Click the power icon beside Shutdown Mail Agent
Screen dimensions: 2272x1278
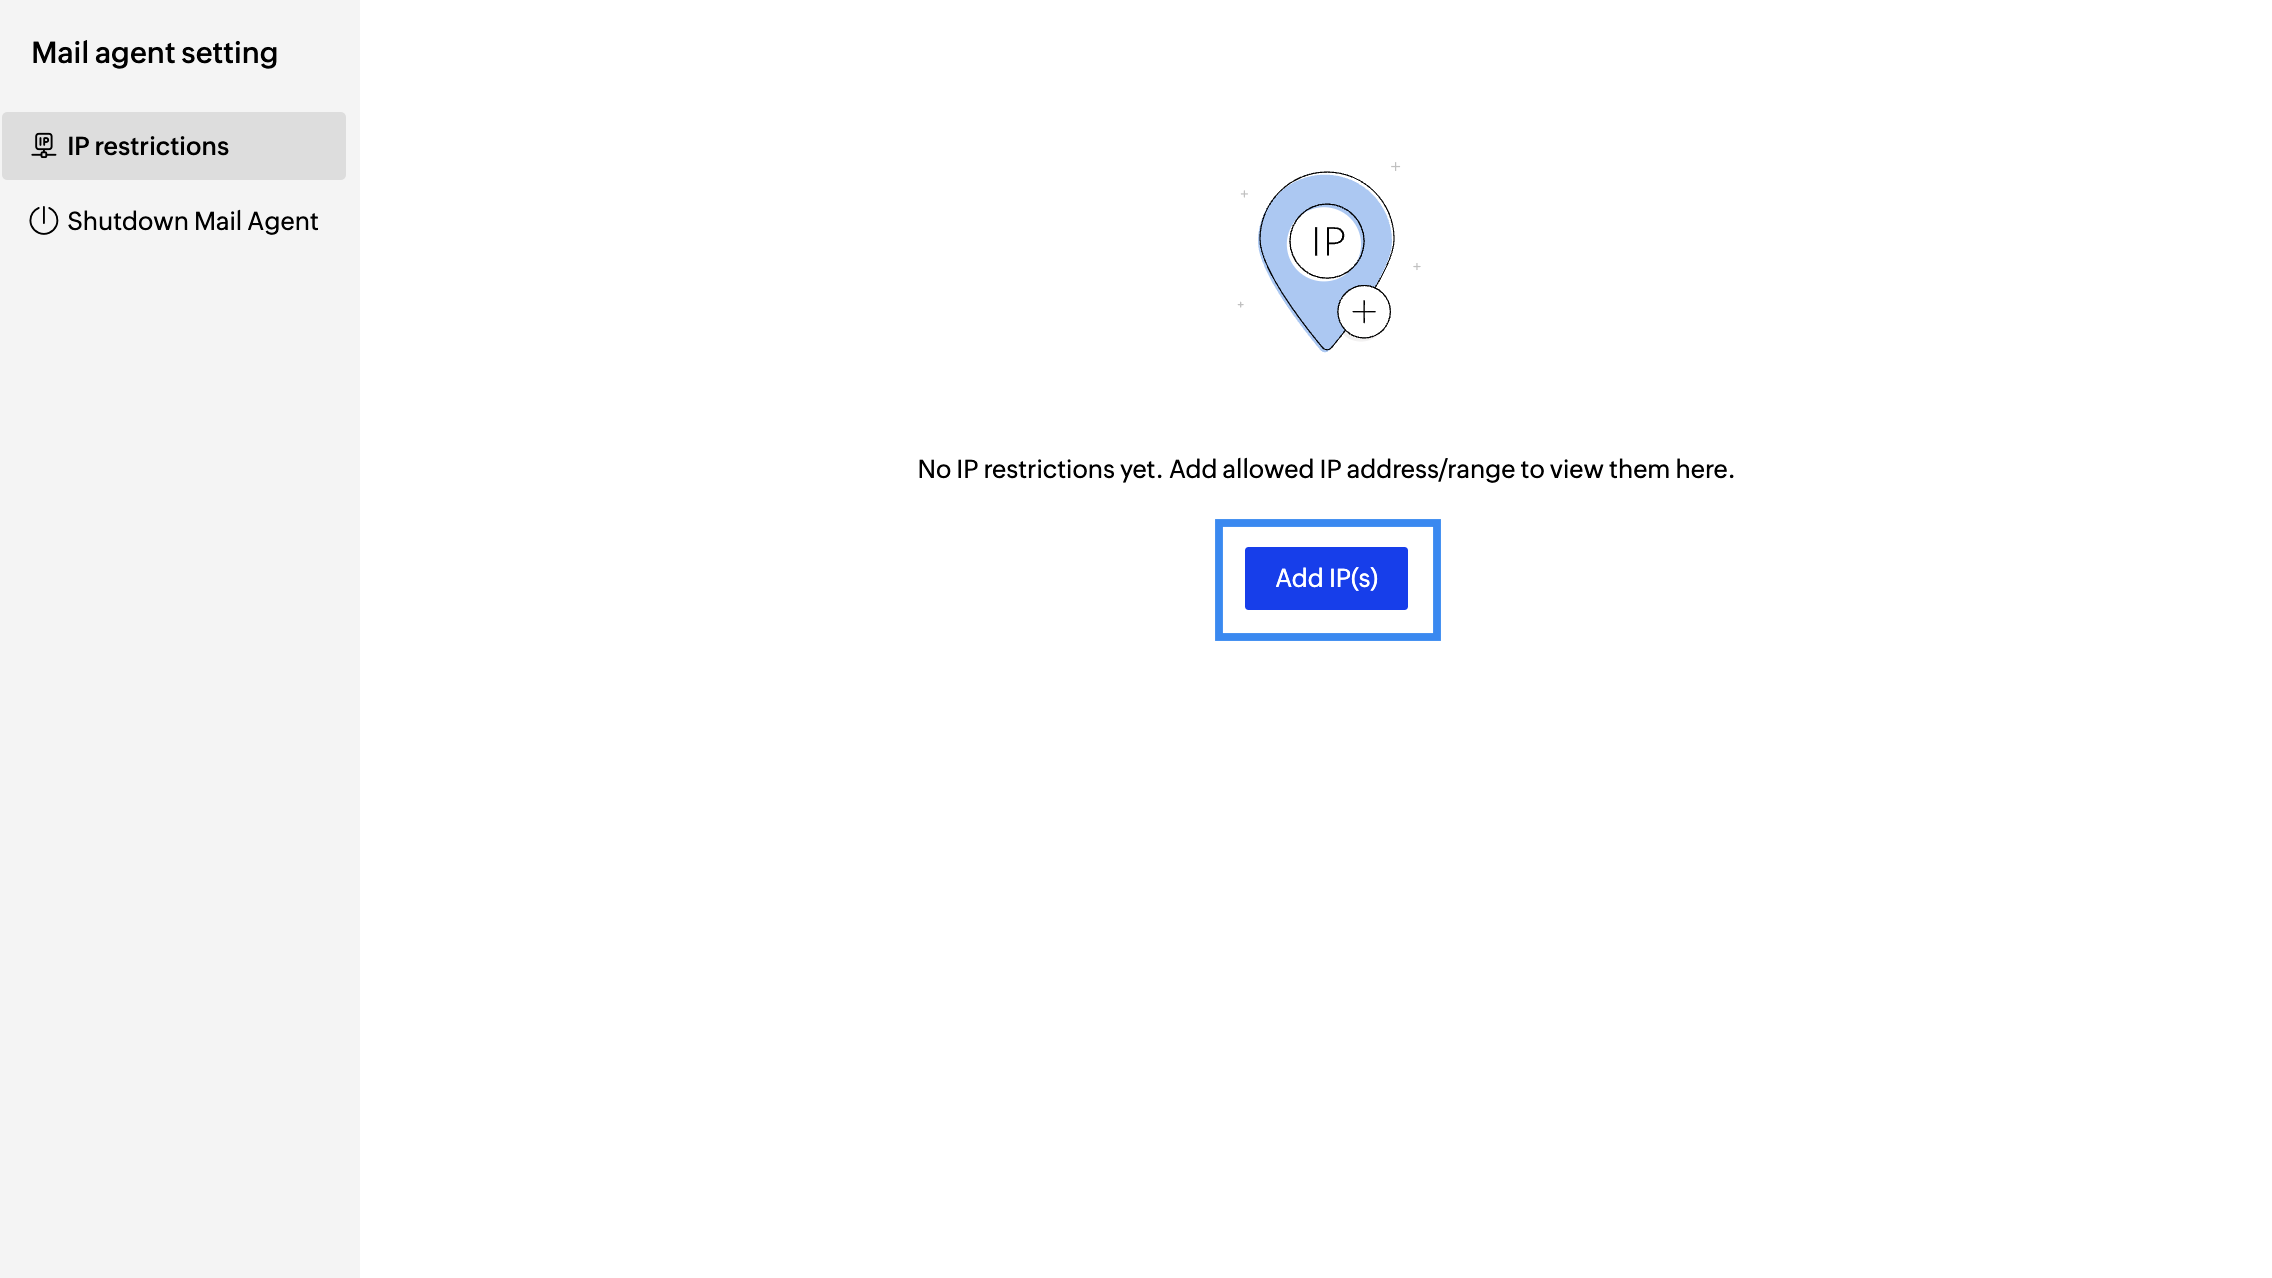coord(43,221)
